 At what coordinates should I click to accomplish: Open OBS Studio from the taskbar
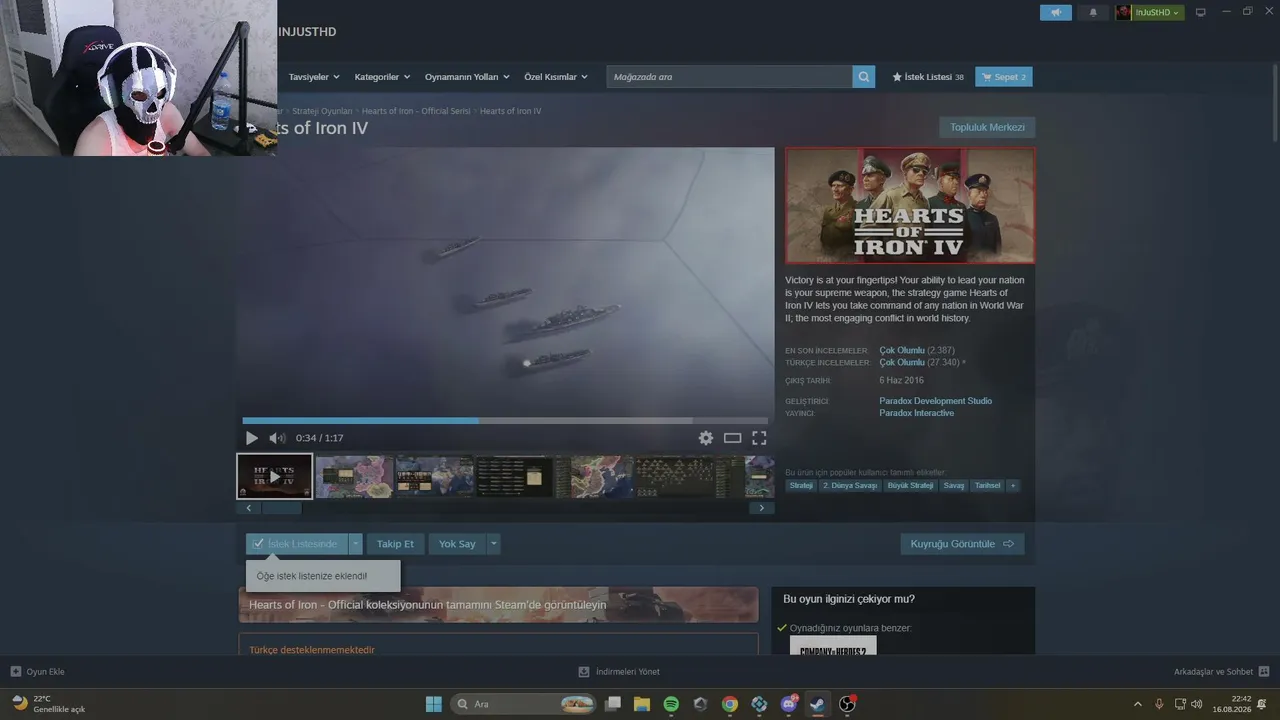(x=847, y=704)
